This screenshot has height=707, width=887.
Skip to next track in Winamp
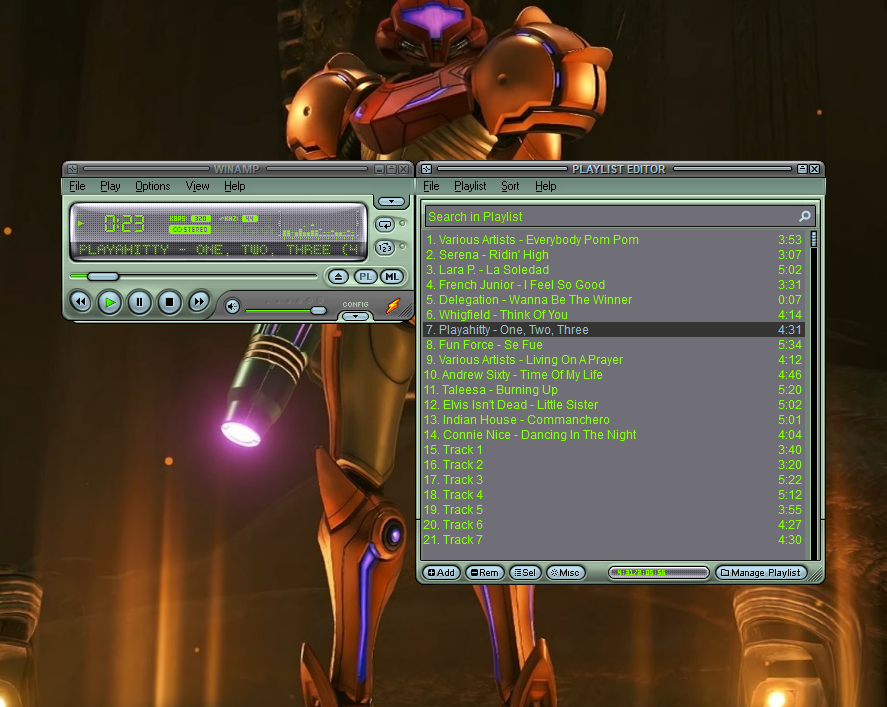click(x=199, y=302)
